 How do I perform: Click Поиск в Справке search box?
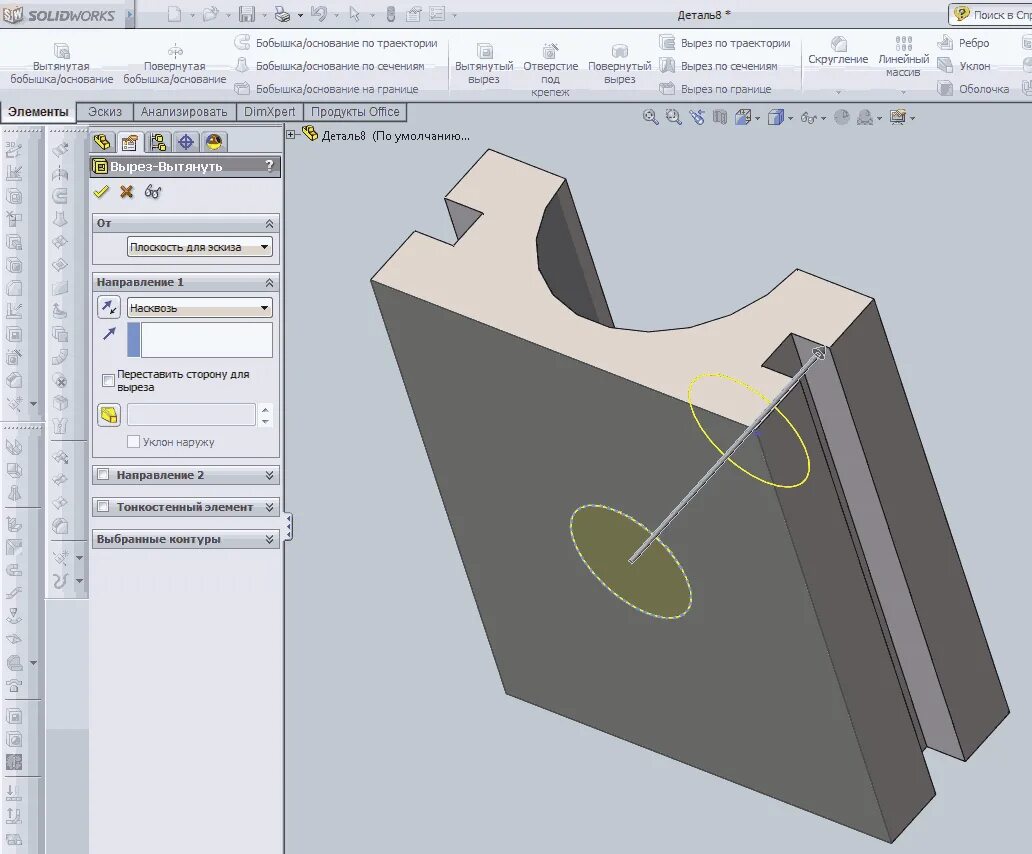991,14
